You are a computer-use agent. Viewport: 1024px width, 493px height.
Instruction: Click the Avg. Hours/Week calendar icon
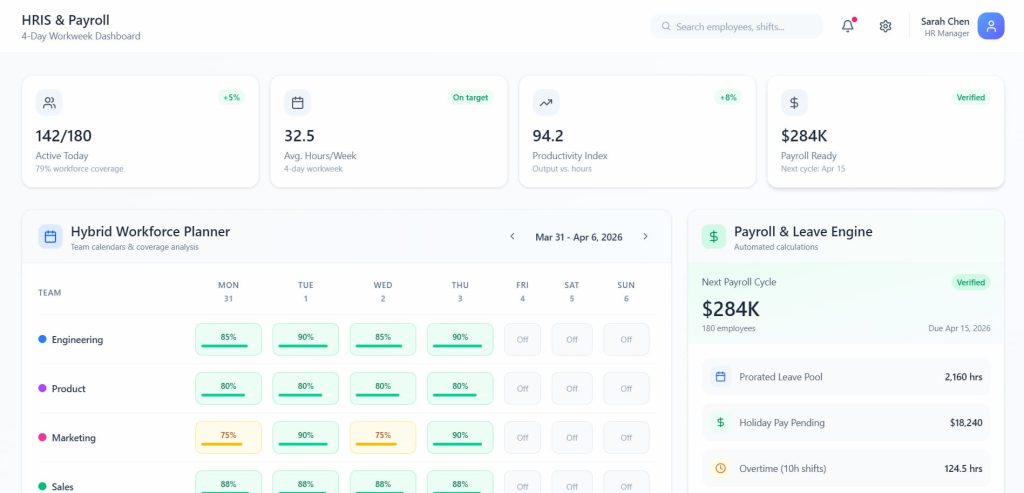tap(297, 102)
